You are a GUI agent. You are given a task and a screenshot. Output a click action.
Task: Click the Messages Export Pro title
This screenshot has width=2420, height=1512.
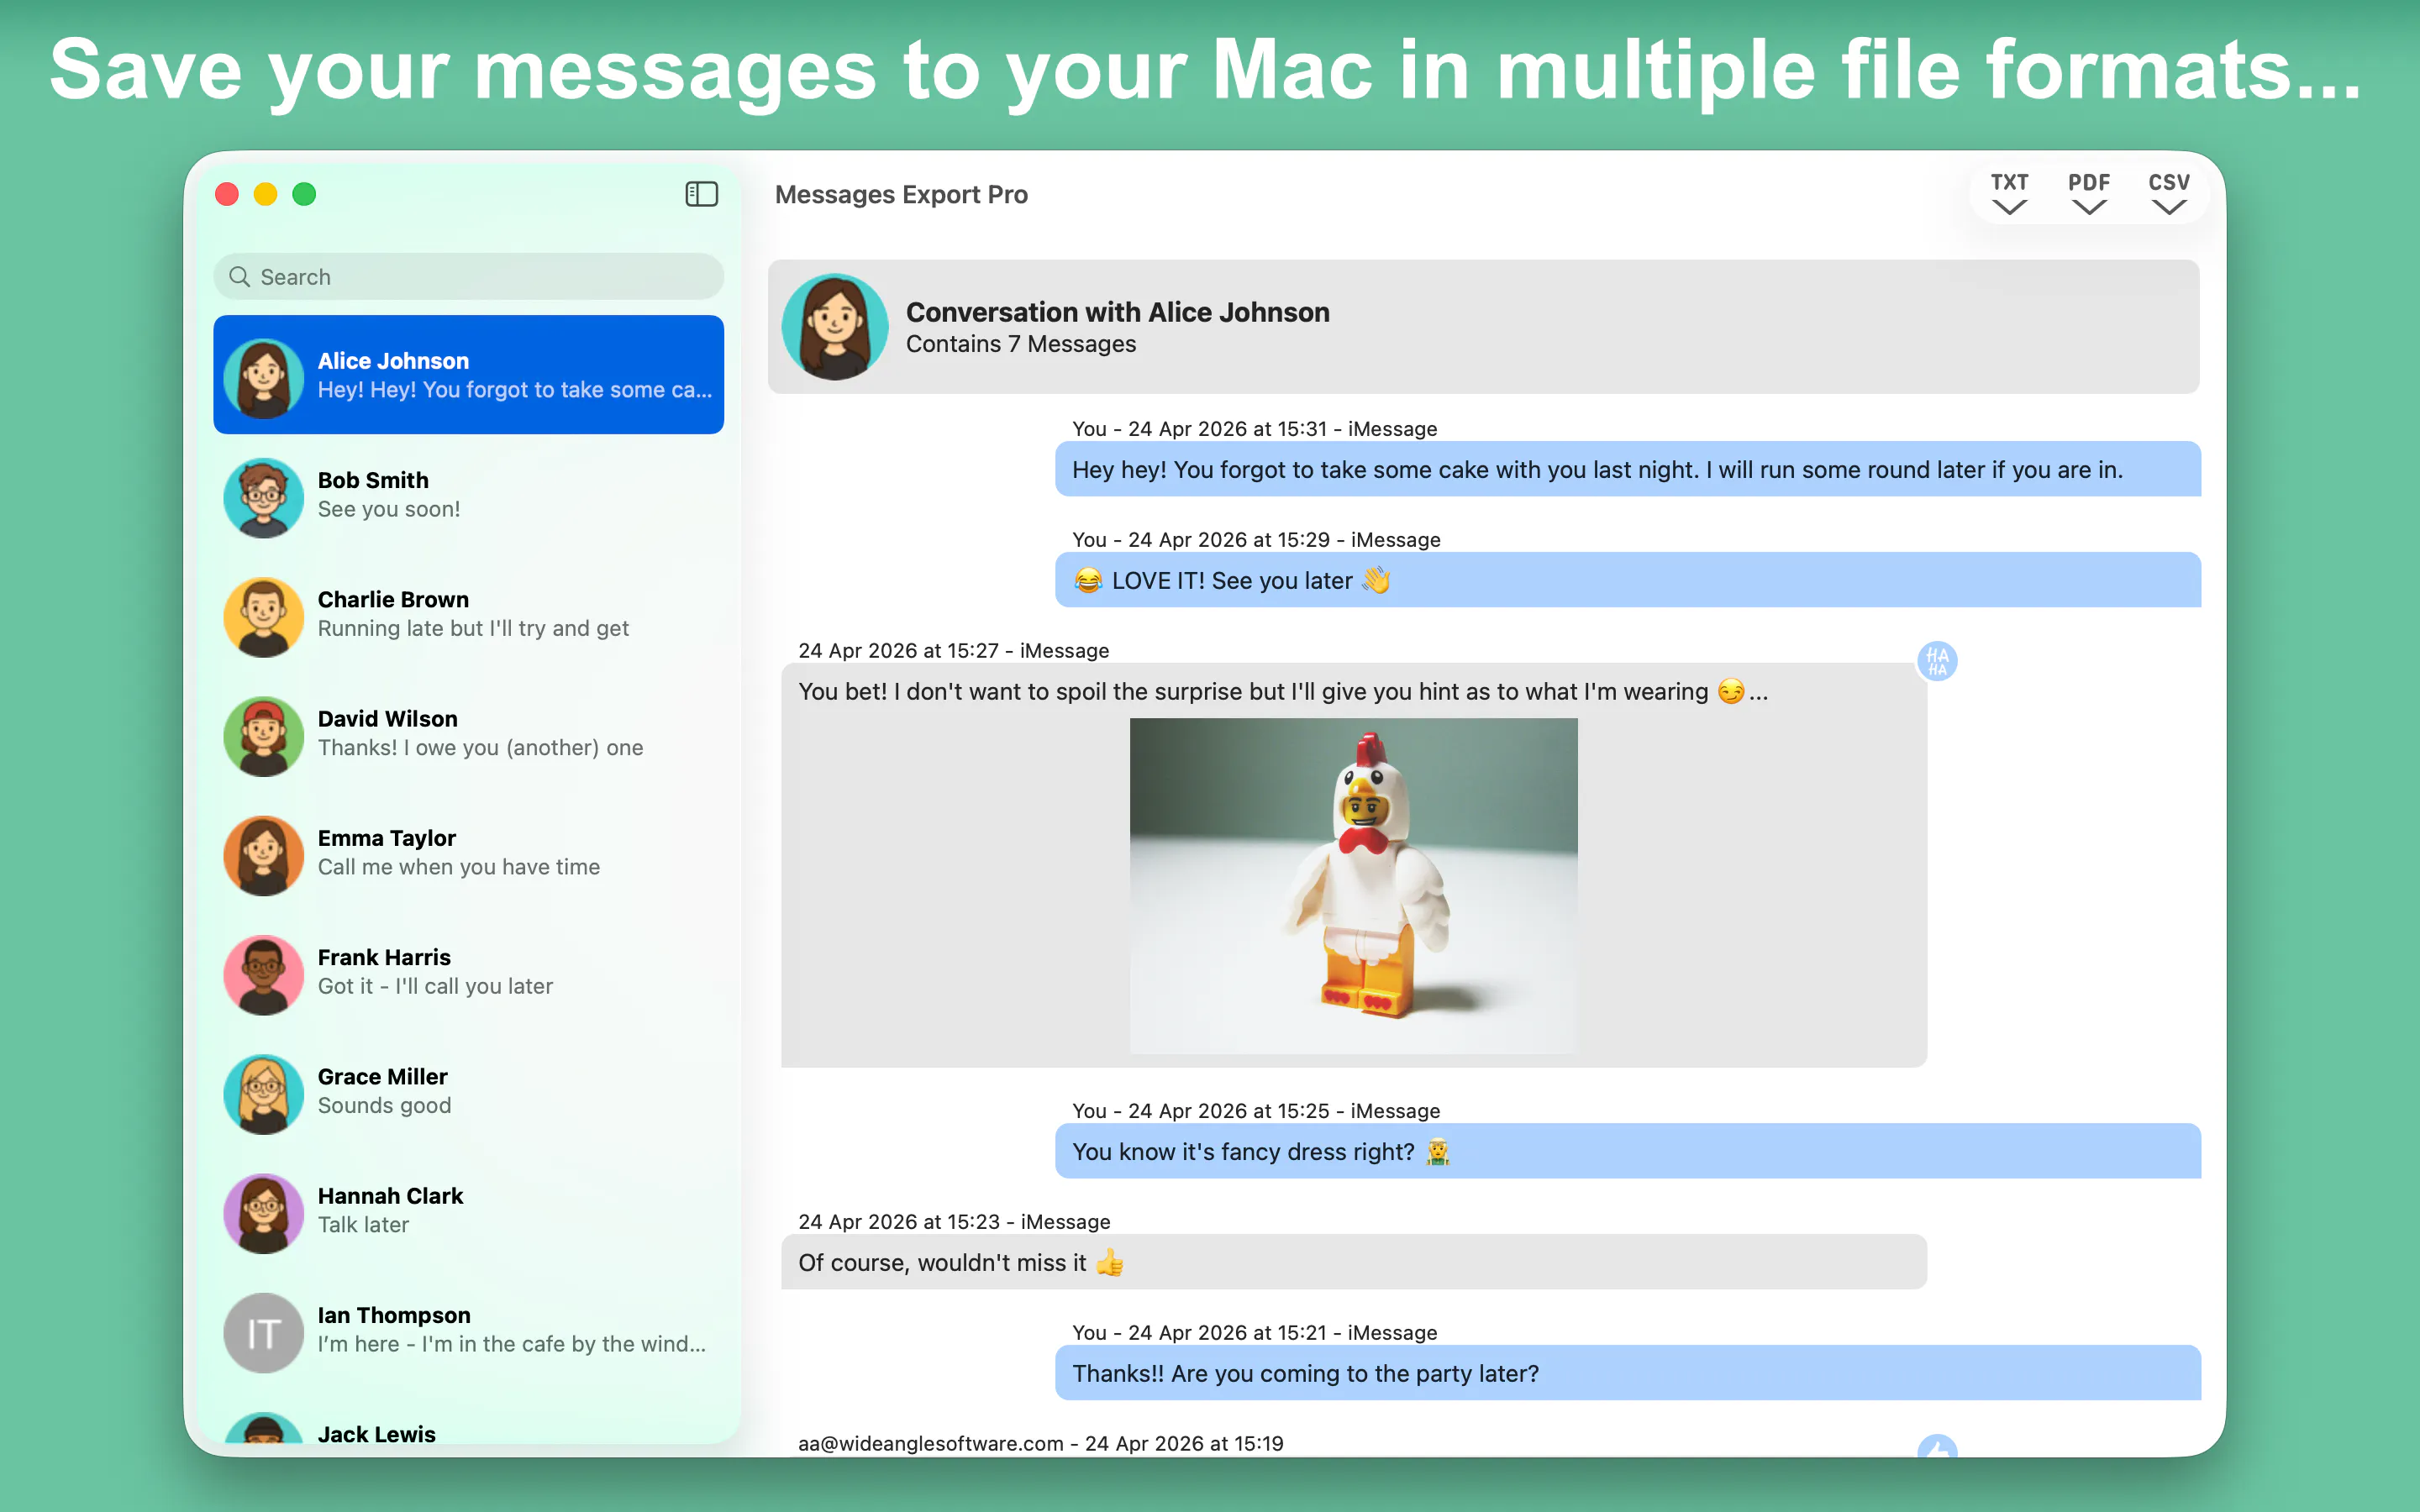coord(901,194)
